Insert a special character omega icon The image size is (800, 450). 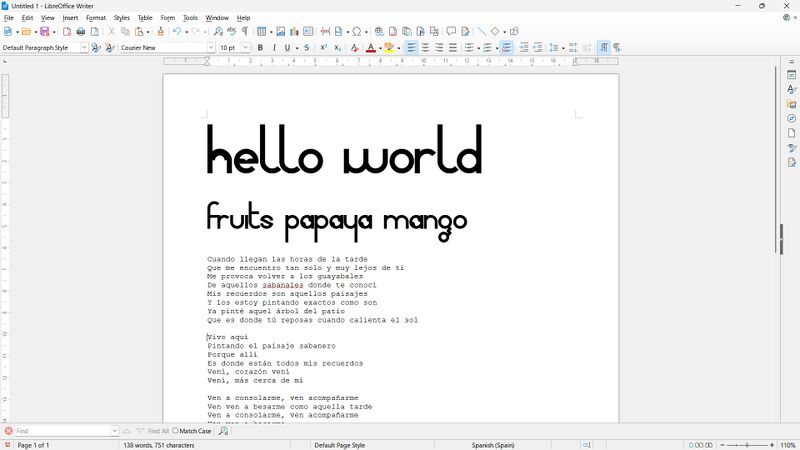(357, 32)
